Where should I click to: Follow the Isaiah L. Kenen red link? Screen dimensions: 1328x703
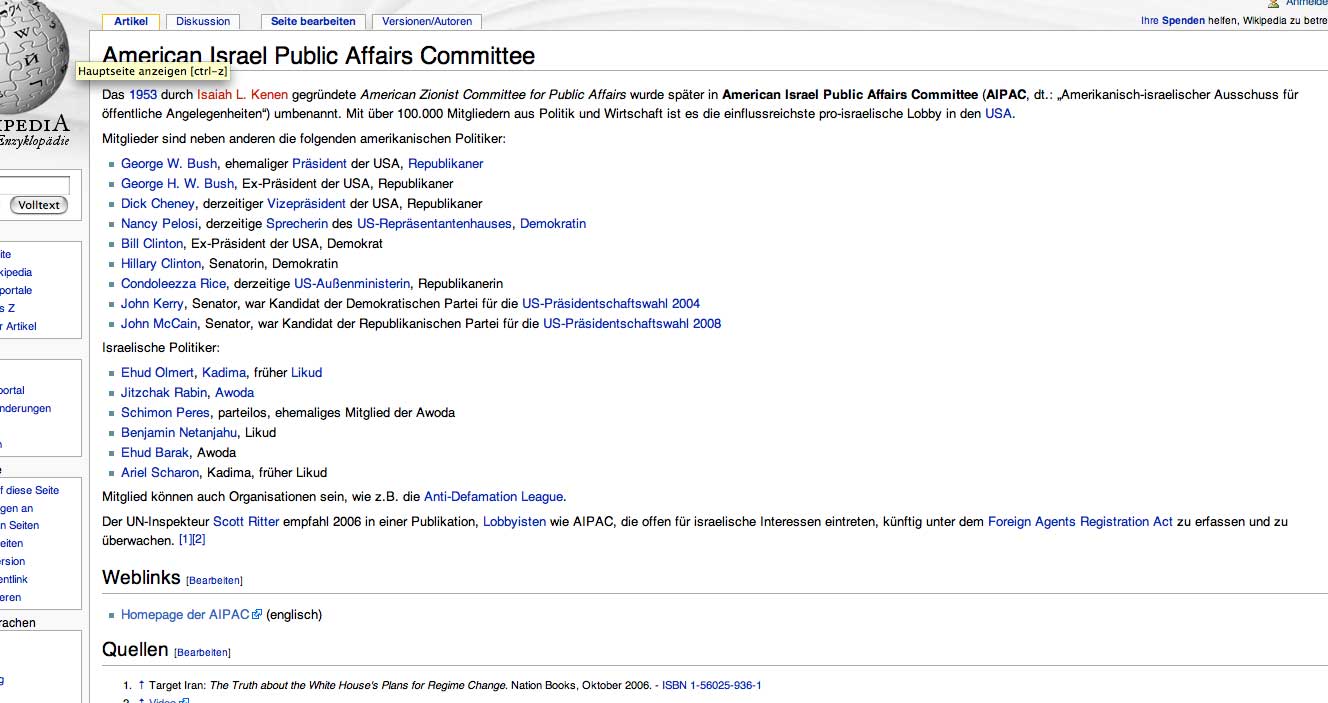coord(242,95)
